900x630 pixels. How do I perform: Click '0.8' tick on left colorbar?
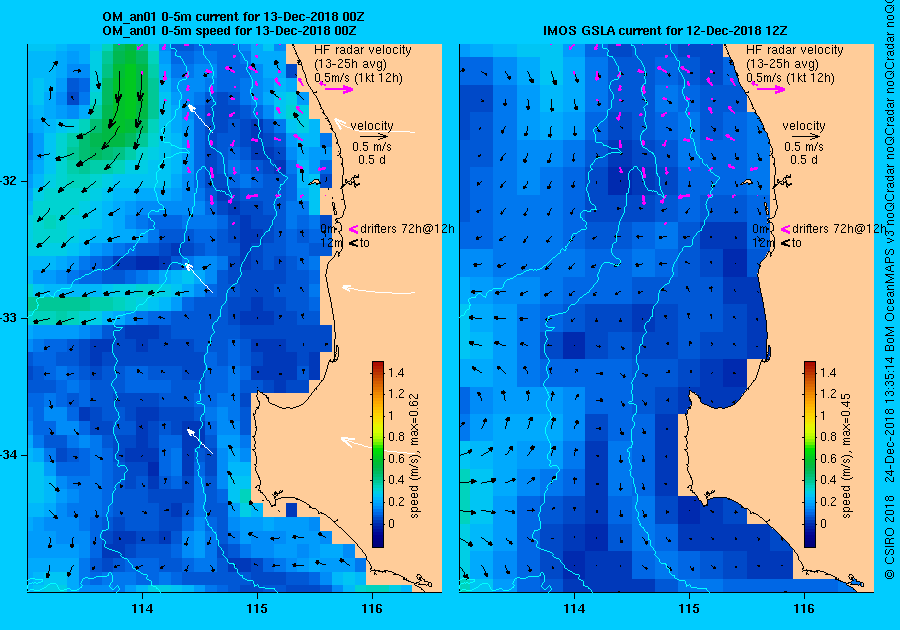point(396,437)
